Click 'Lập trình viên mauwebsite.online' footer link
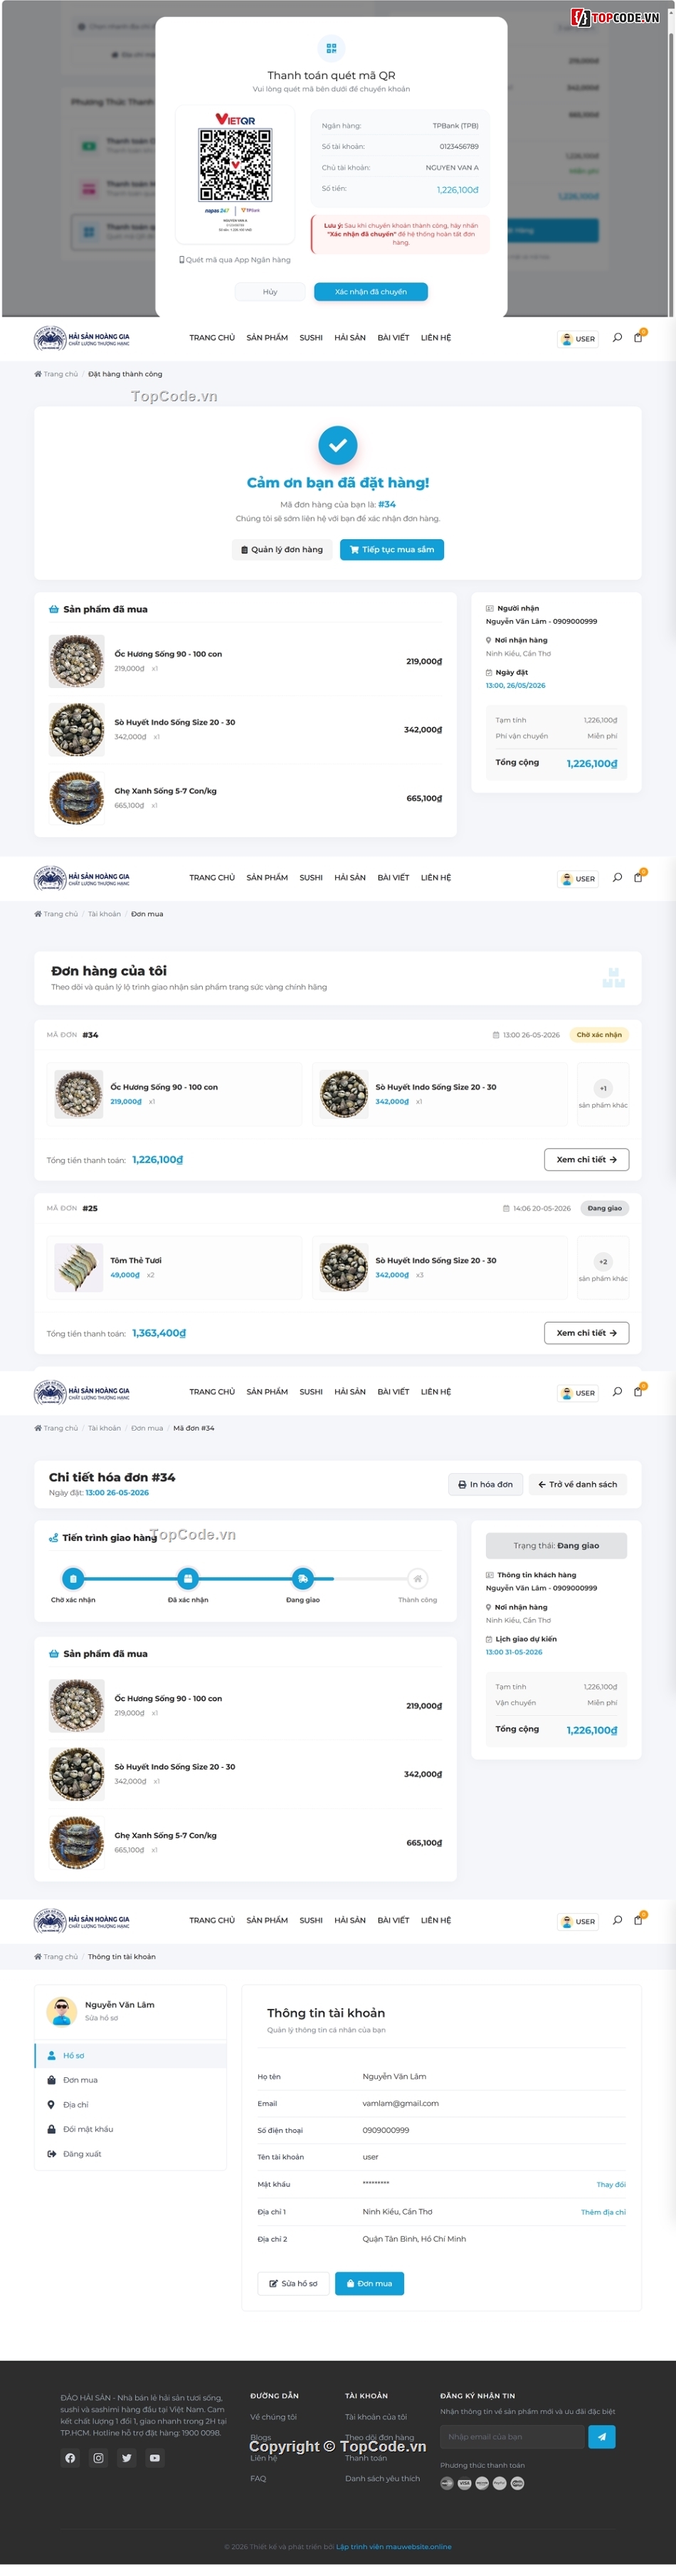 click(394, 2547)
